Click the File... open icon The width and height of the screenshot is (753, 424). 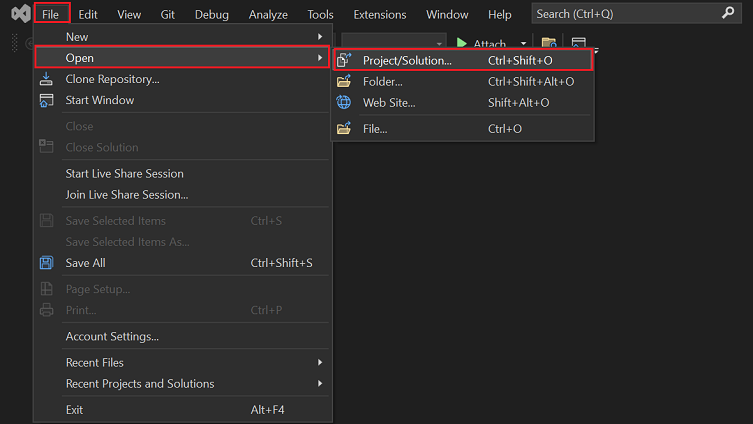click(344, 128)
